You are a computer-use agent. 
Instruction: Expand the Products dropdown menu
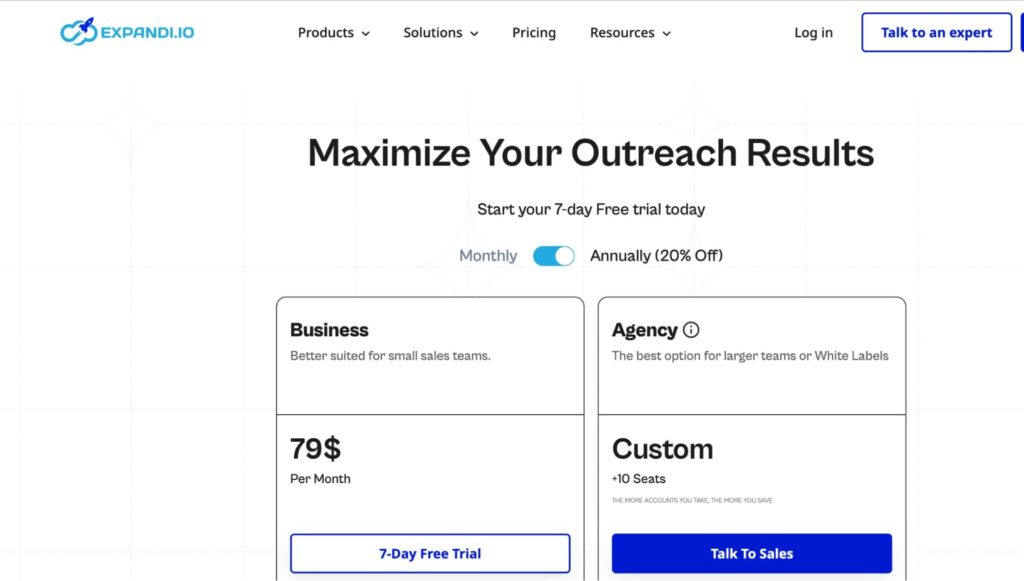tap(333, 33)
